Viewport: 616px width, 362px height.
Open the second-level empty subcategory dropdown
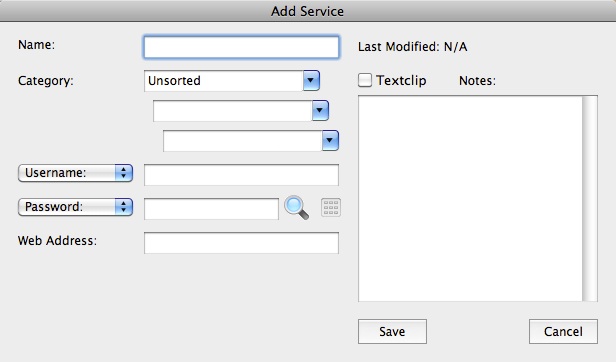[x=241, y=111]
